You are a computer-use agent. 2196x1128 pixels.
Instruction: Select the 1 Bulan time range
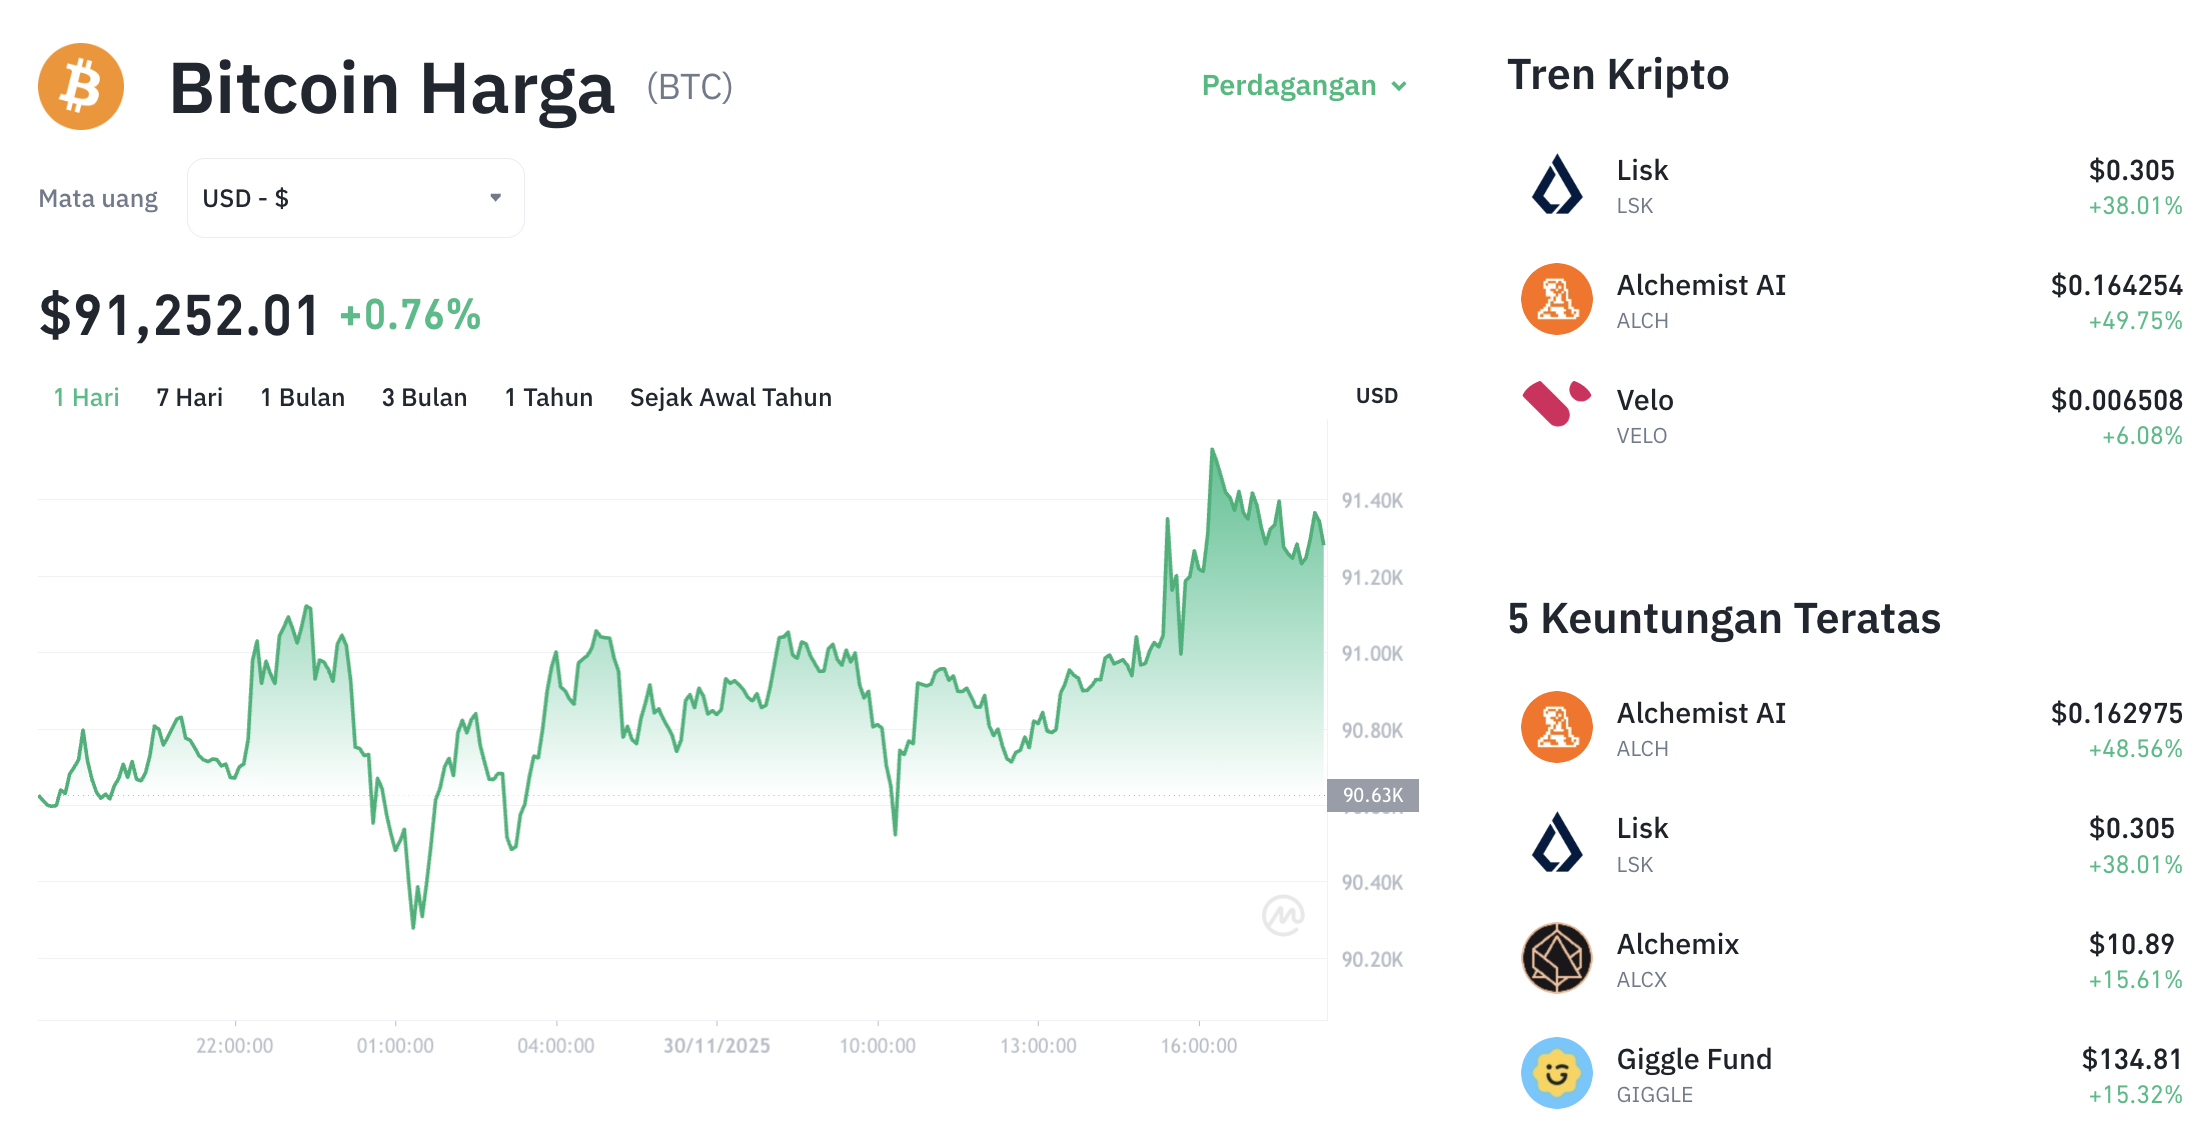(302, 397)
